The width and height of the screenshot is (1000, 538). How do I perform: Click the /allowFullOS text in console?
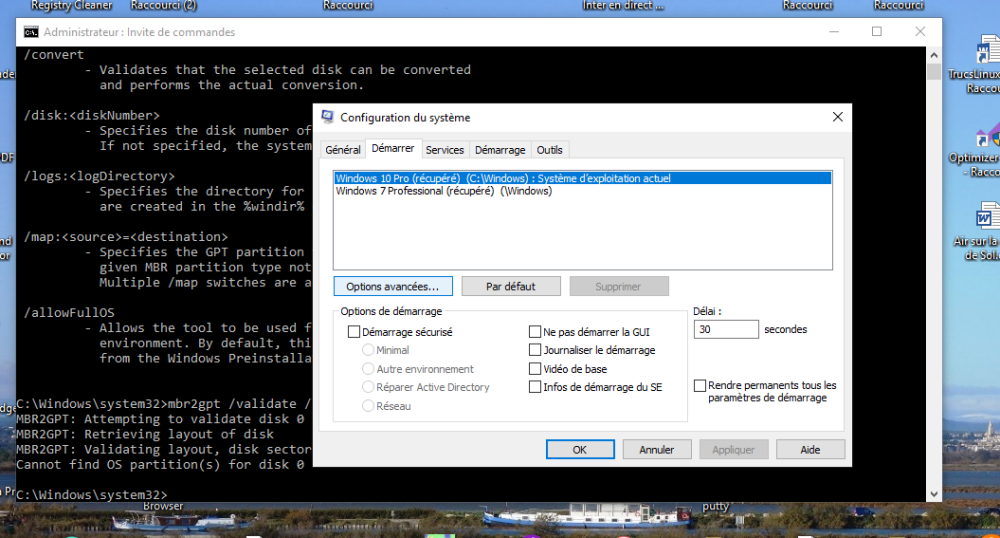coord(69,312)
